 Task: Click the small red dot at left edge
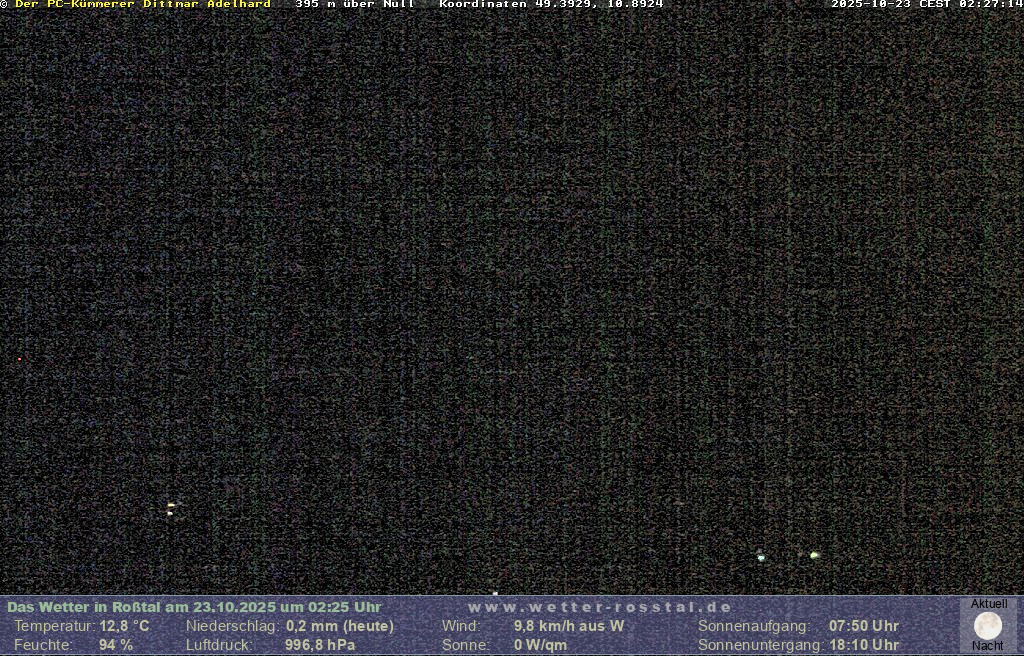(19, 359)
